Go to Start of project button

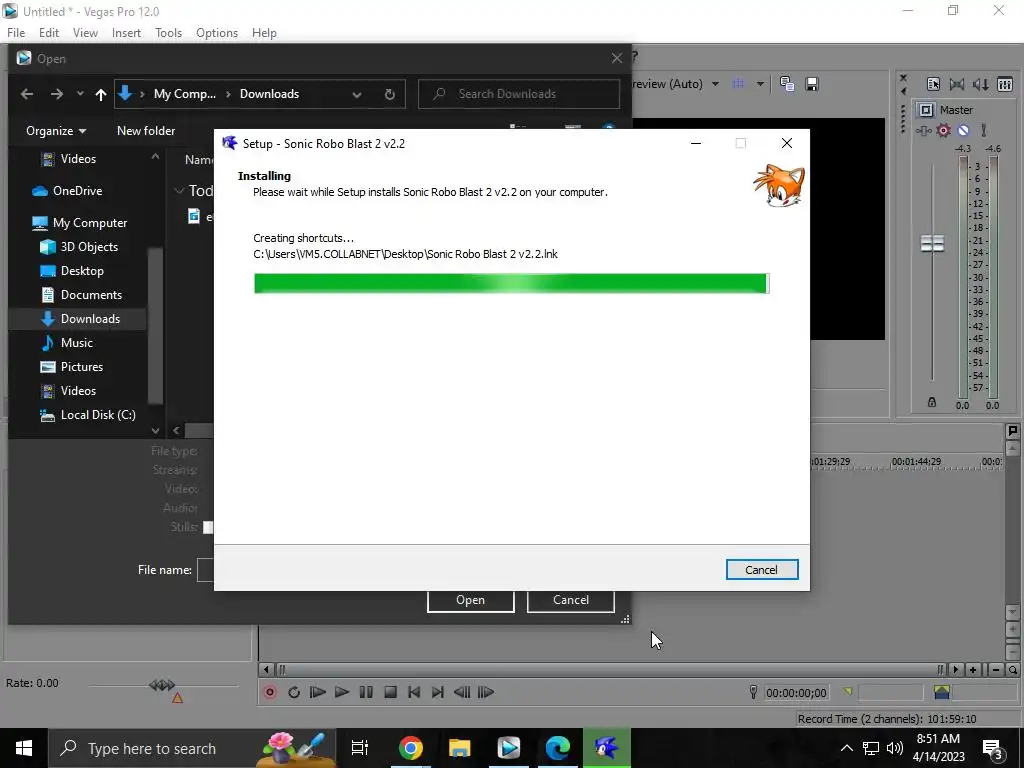[x=414, y=692]
